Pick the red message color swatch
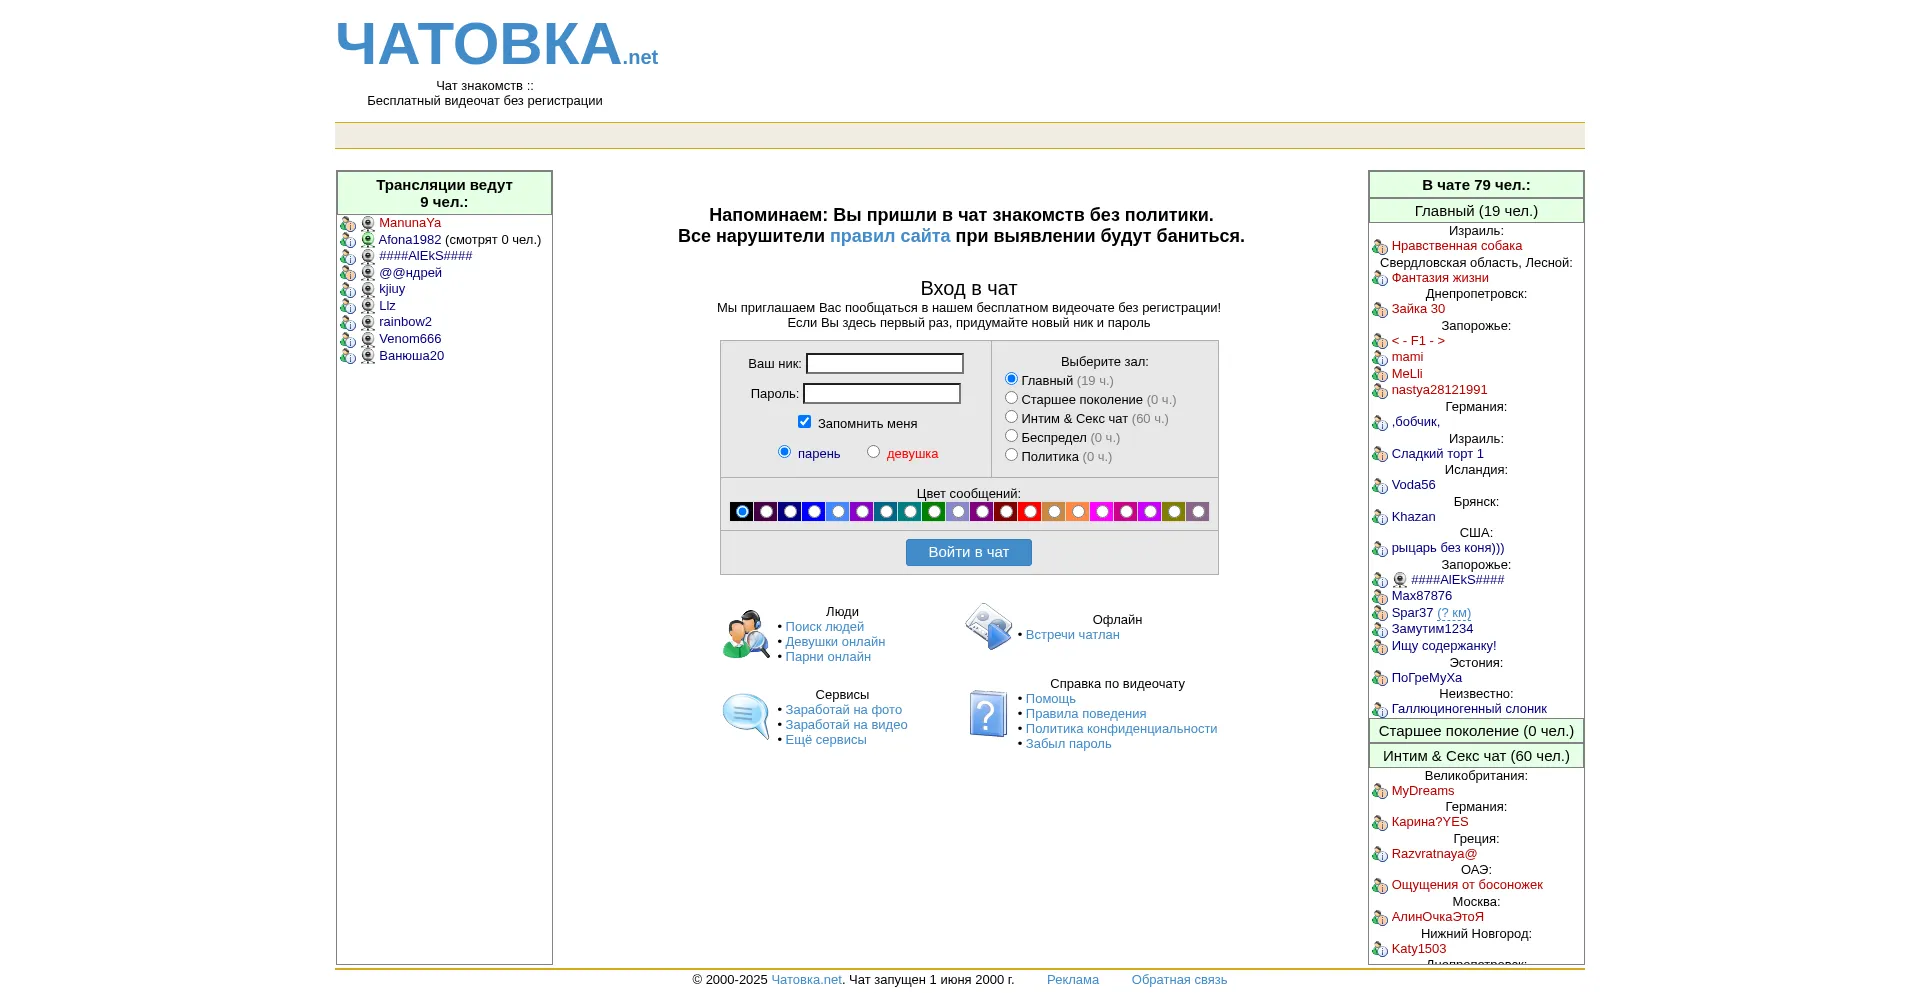 (x=1029, y=511)
